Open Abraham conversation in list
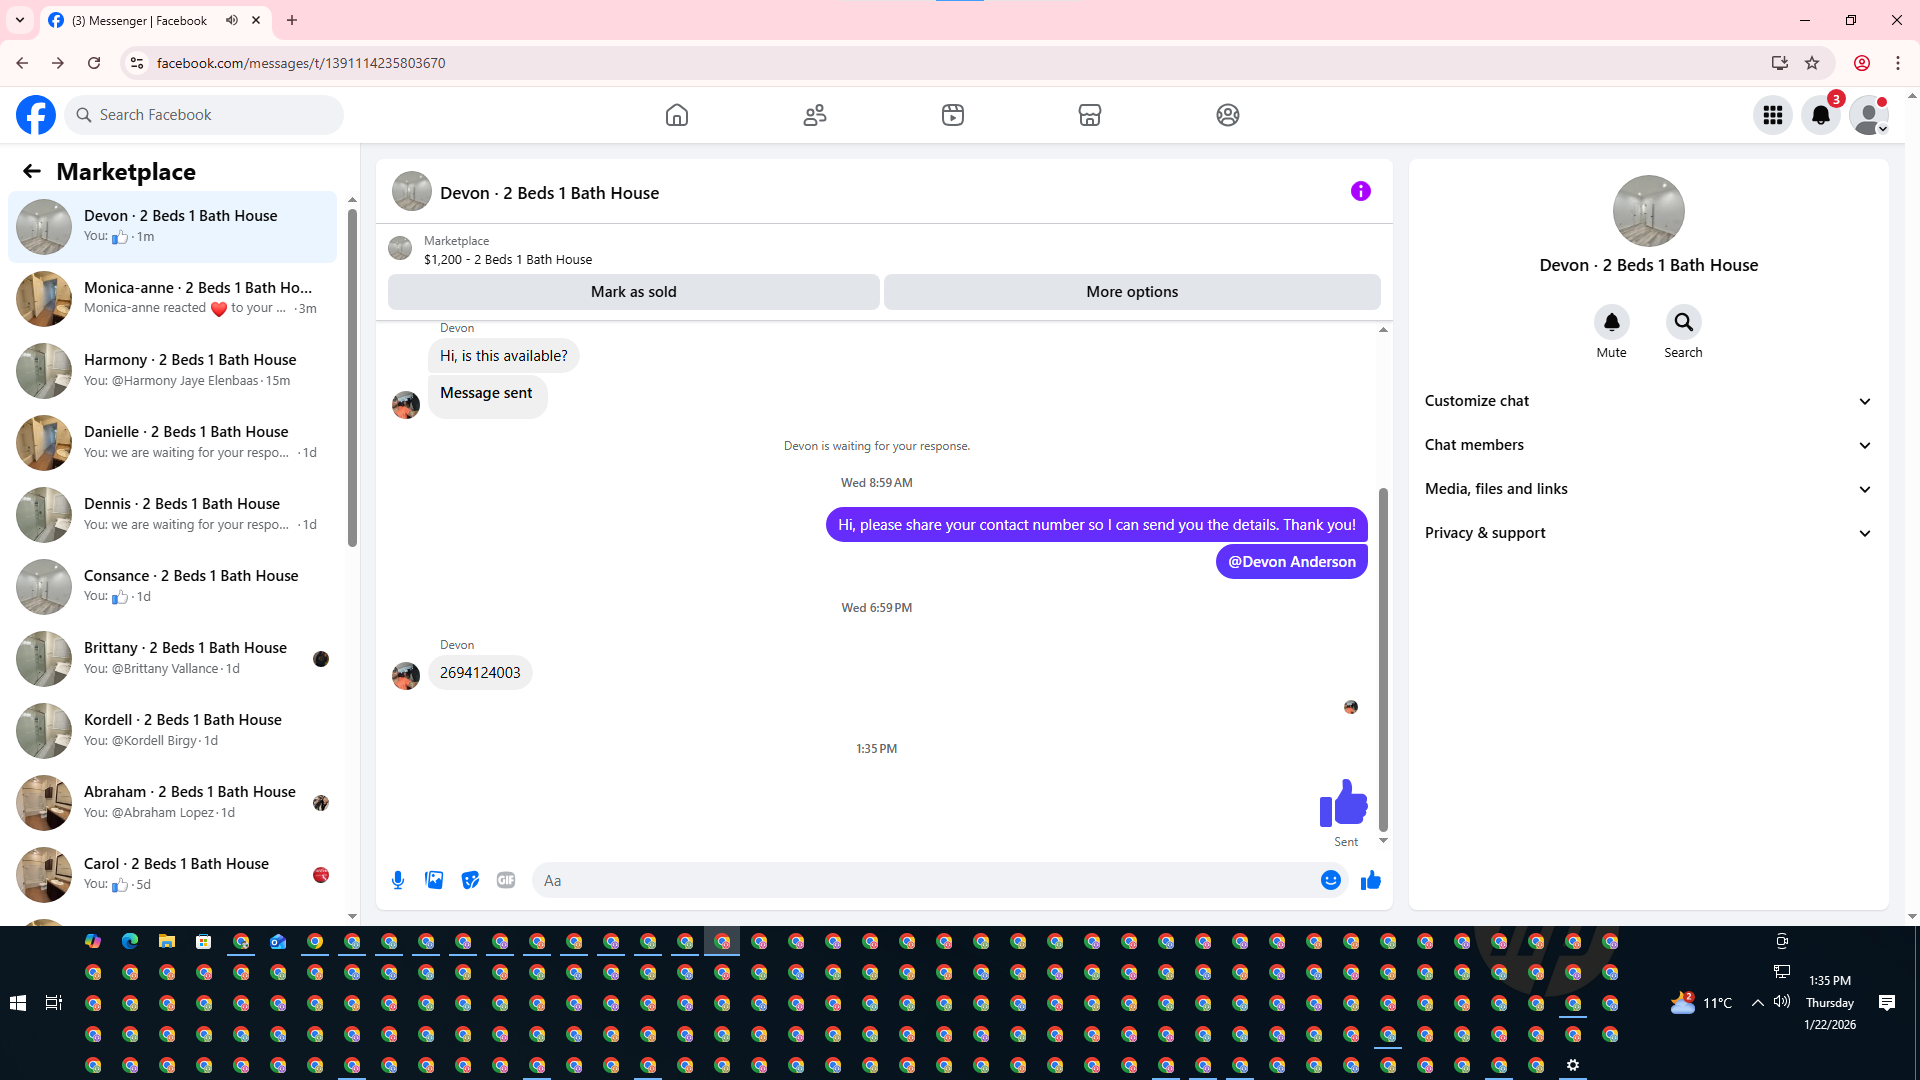The image size is (1920, 1080). click(173, 802)
